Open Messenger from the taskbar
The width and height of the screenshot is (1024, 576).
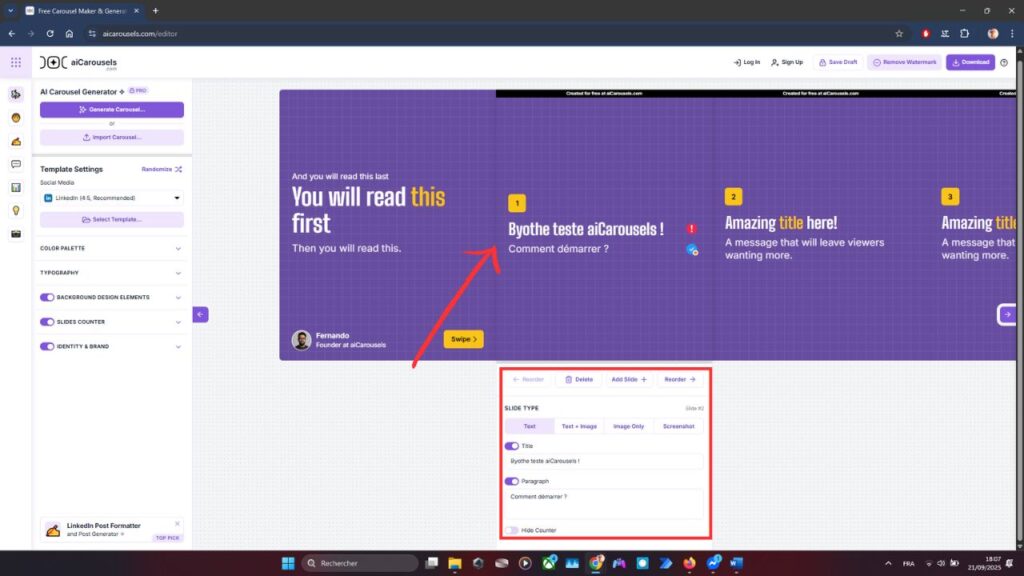[713, 563]
